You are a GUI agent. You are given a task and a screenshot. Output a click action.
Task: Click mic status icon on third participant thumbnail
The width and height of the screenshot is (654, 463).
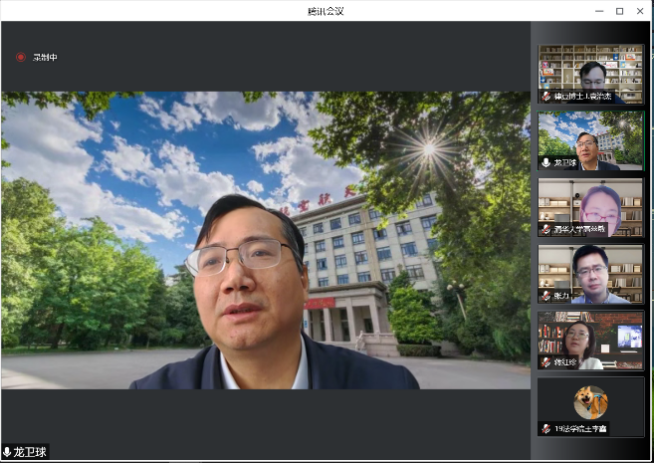click(x=546, y=229)
